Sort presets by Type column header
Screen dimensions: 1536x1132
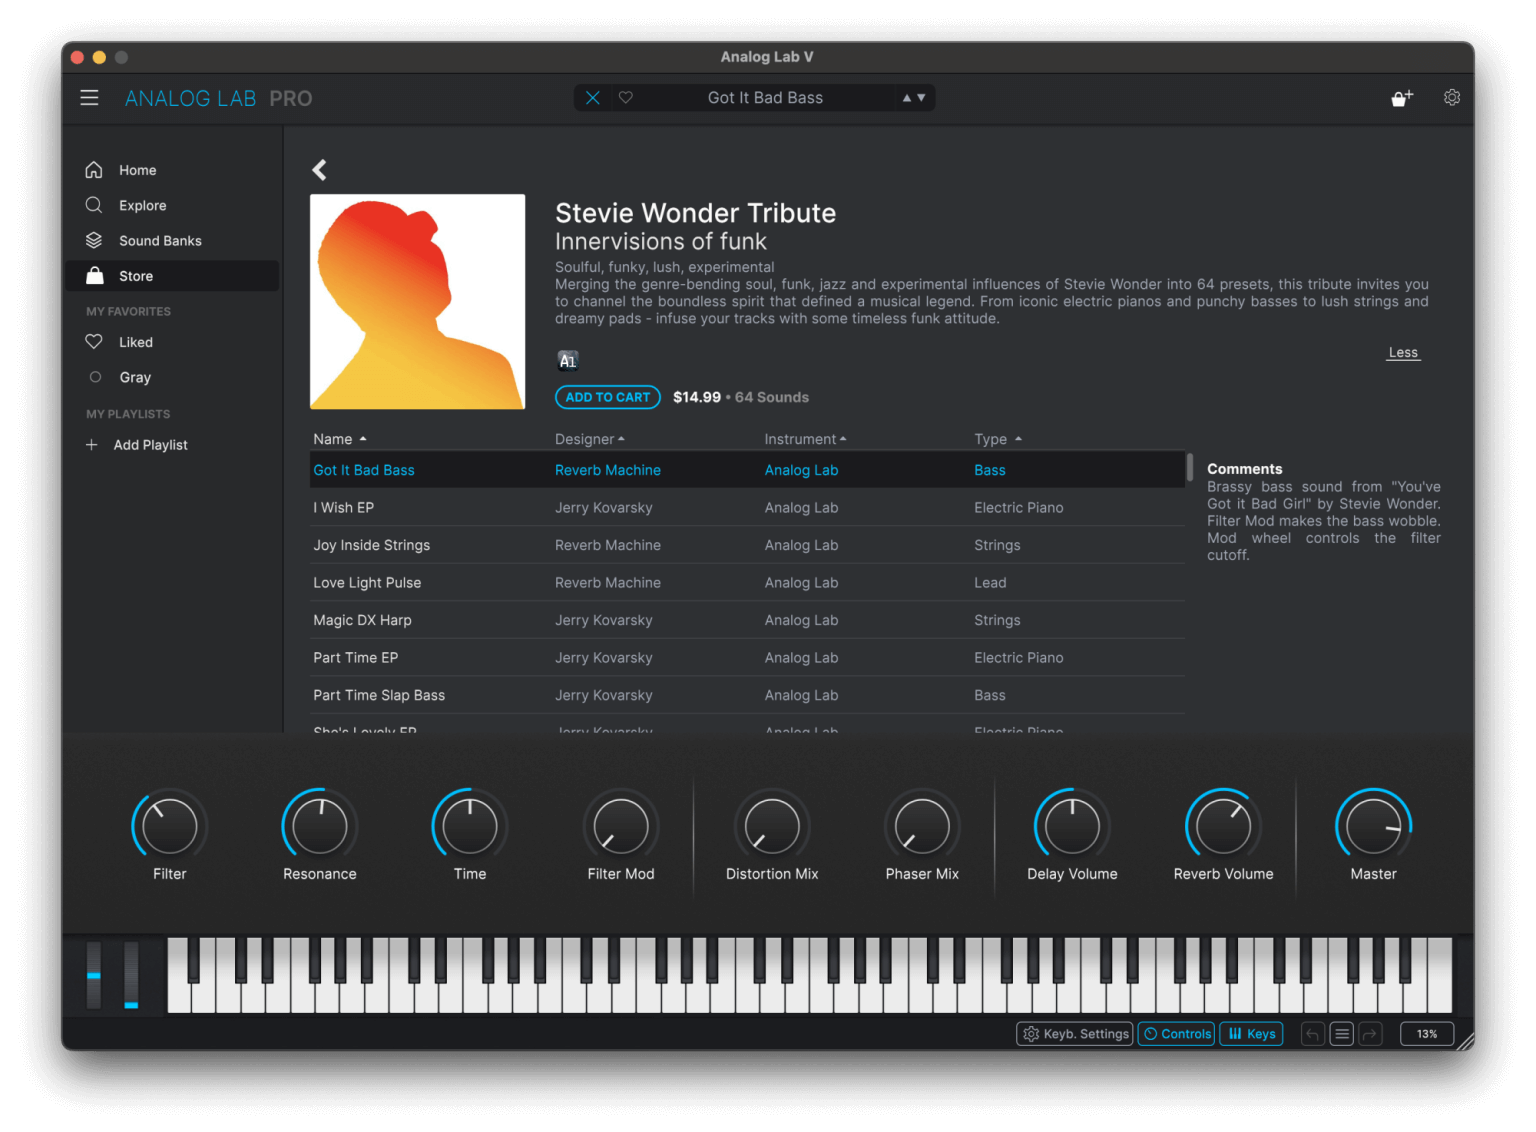[997, 439]
